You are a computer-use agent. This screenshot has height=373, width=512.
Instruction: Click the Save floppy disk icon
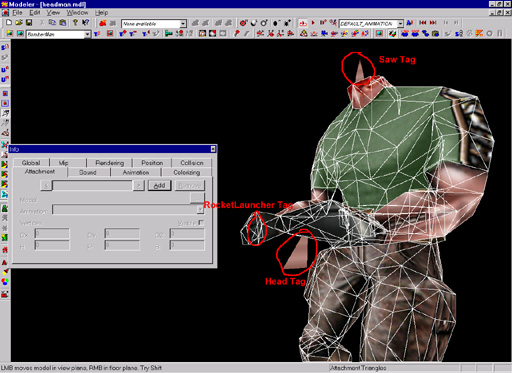(29, 23)
